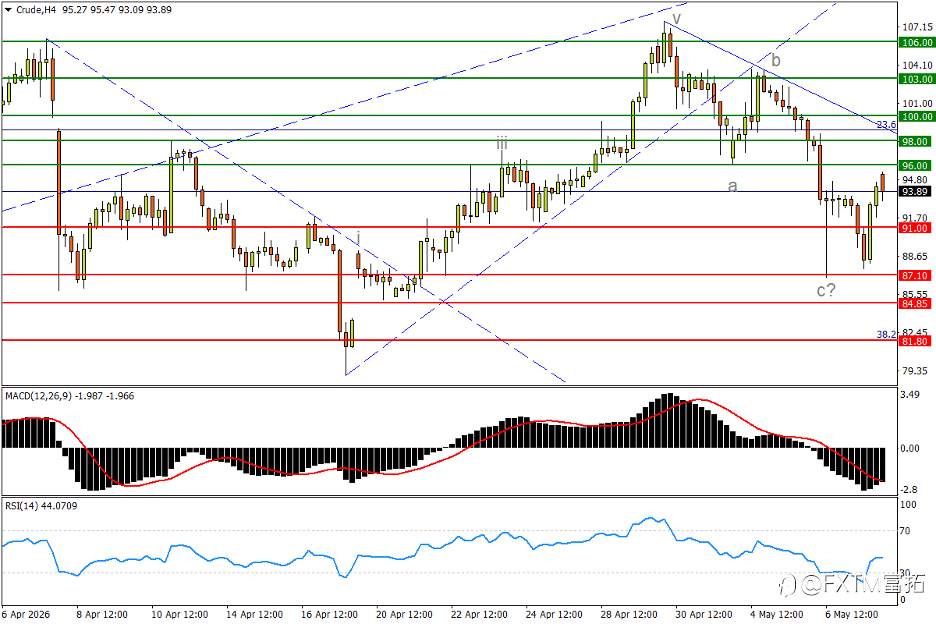
Task: Select the 6 May 12:00 time axis label
Action: [x=851, y=614]
